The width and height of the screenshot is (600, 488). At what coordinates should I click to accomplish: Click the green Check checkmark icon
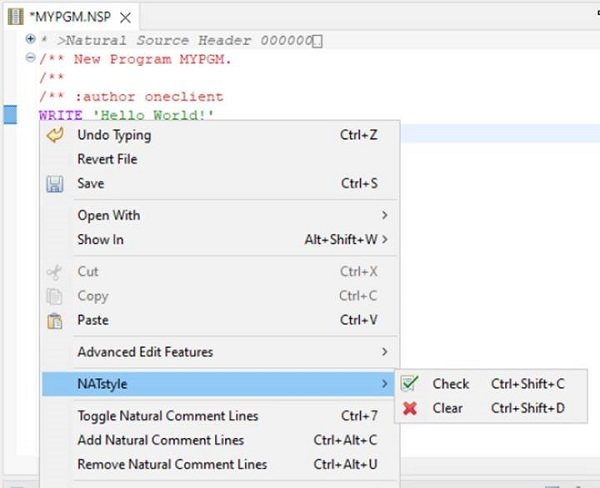(409, 383)
